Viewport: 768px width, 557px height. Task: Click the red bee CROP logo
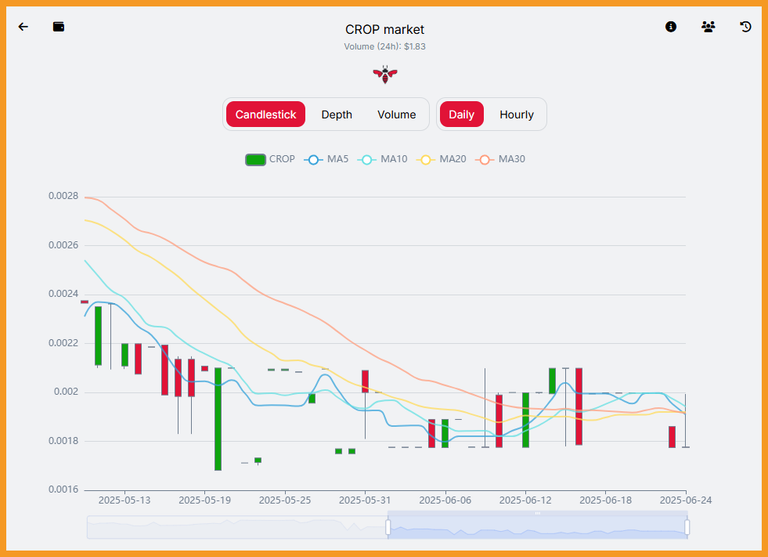[385, 74]
